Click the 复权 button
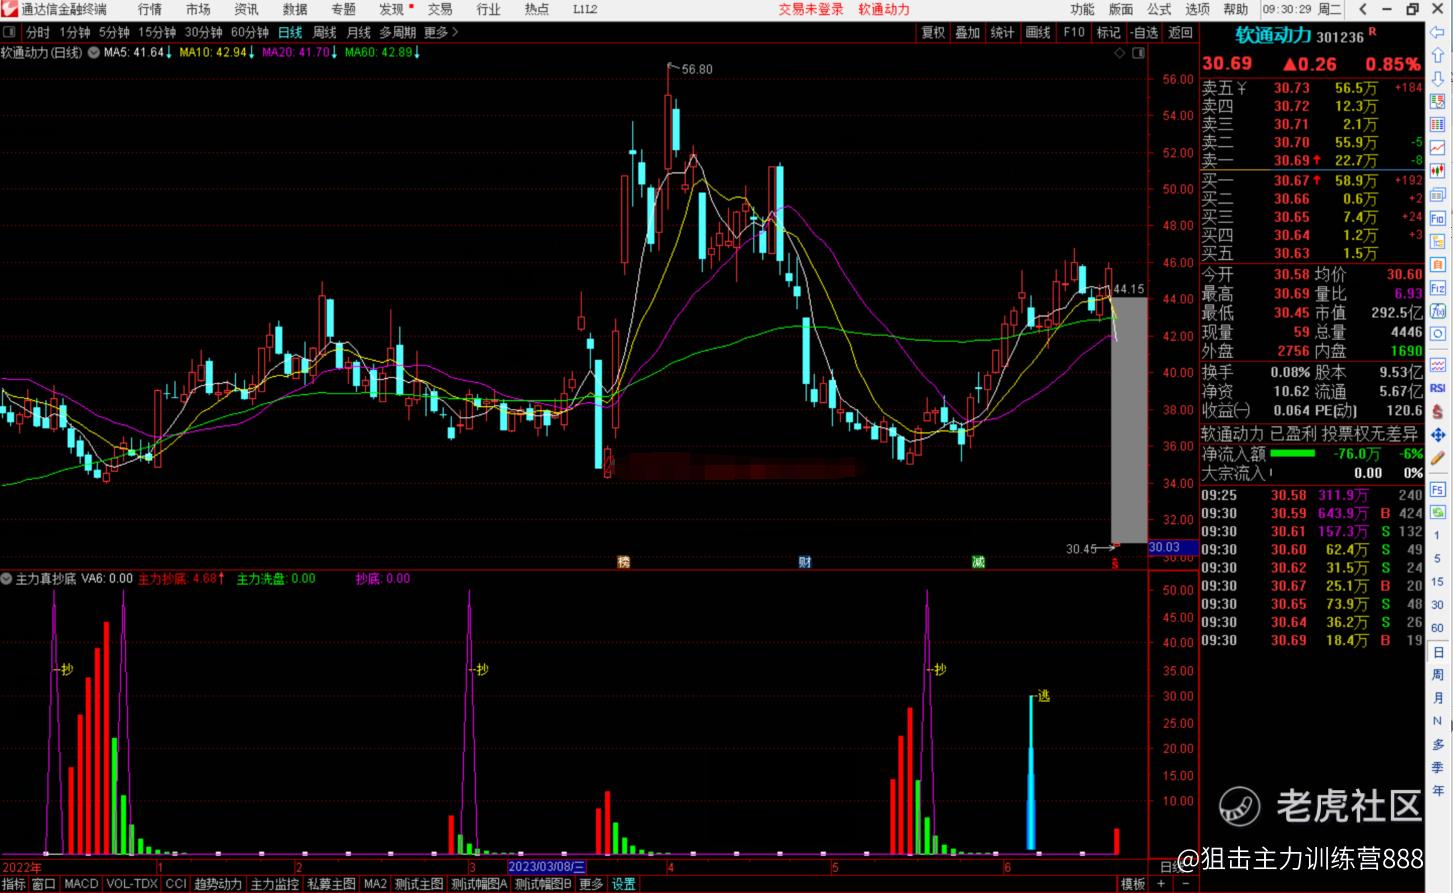The height and width of the screenshot is (893, 1453). [933, 32]
